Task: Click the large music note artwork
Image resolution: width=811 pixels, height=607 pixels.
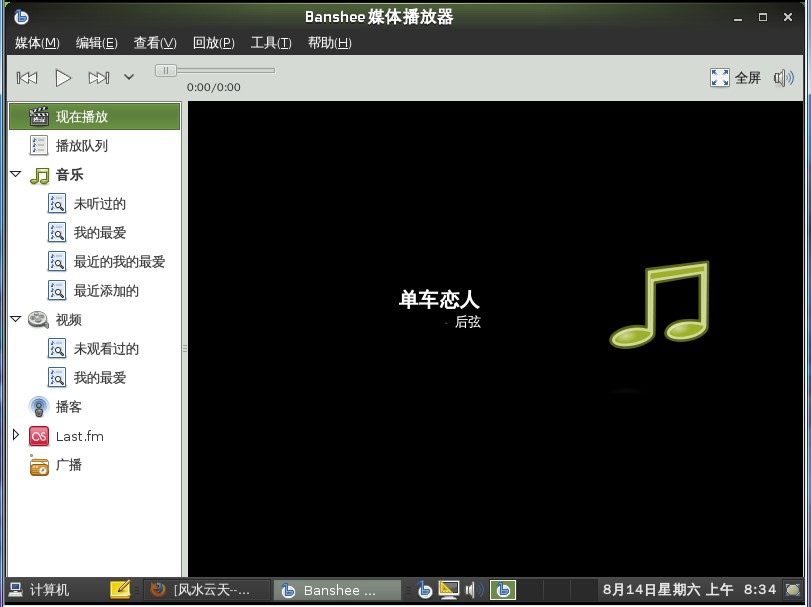Action: tap(659, 305)
